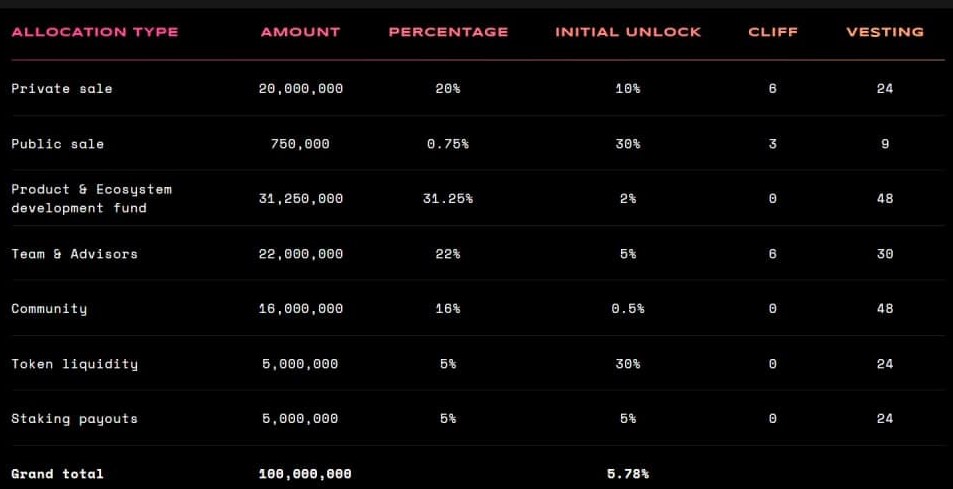Select the VESTING column header
Viewport: 953px width, 489px height.
[885, 32]
